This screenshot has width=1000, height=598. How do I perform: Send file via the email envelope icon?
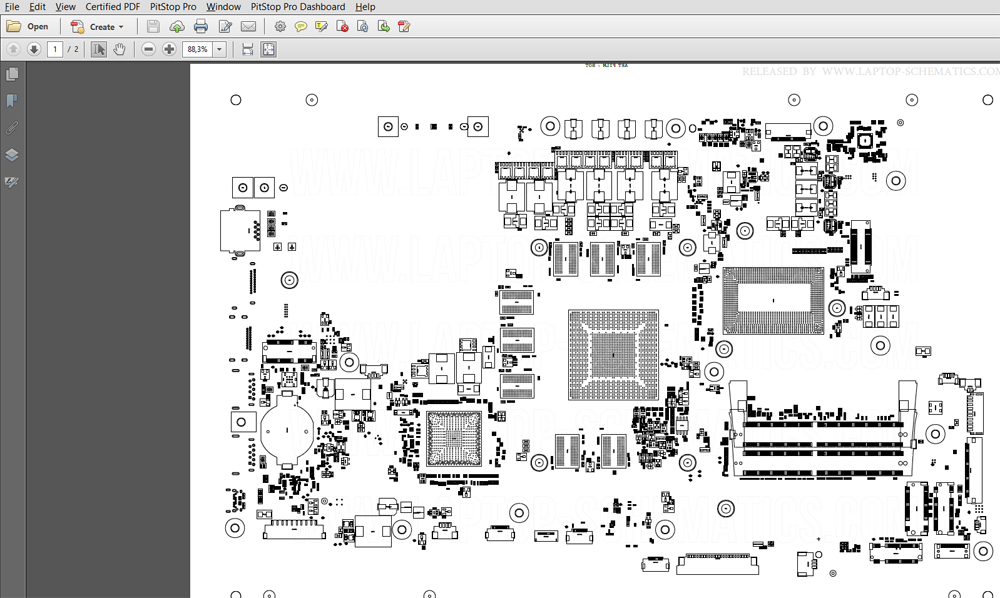[x=249, y=26]
